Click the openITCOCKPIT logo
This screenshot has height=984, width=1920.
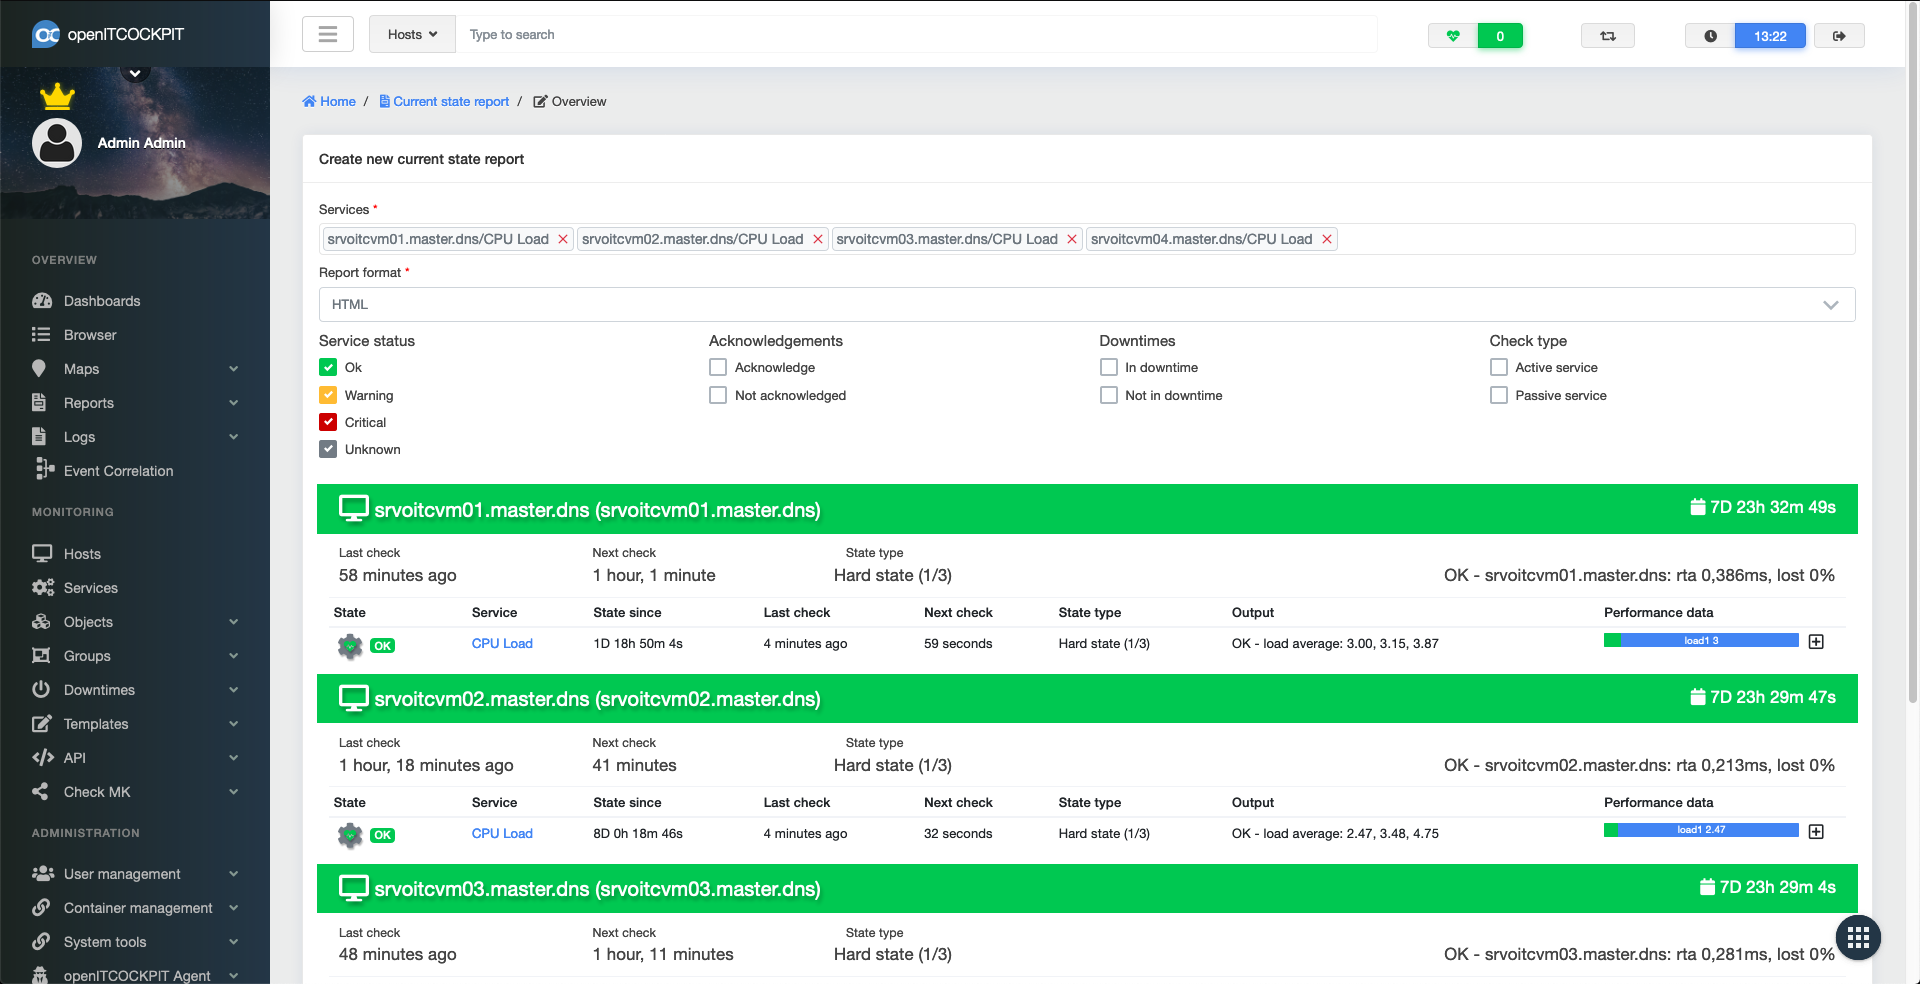[108, 34]
